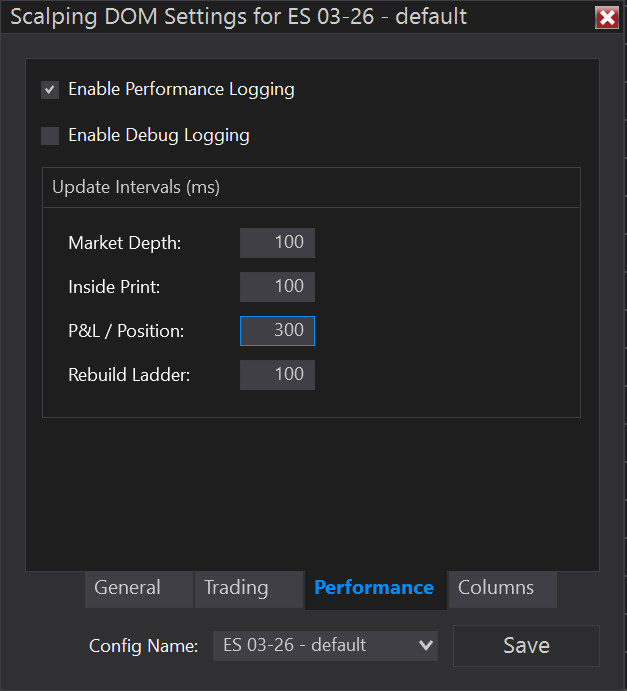Save the current configuration
Image resolution: width=627 pixels, height=691 pixels.
pyautogui.click(x=526, y=646)
